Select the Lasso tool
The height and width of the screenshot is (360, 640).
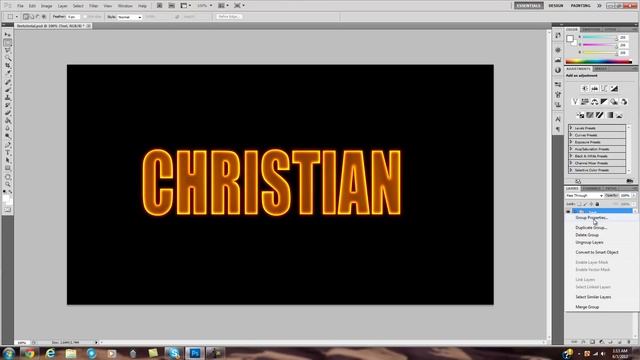pyautogui.click(x=8, y=51)
